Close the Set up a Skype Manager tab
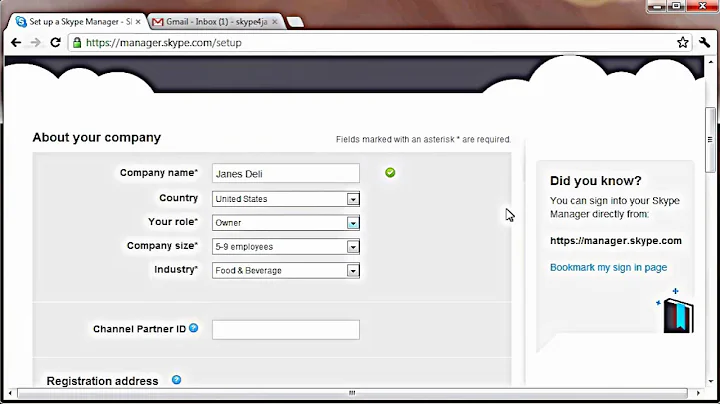Viewport: 720px width, 404px height. click(x=138, y=22)
